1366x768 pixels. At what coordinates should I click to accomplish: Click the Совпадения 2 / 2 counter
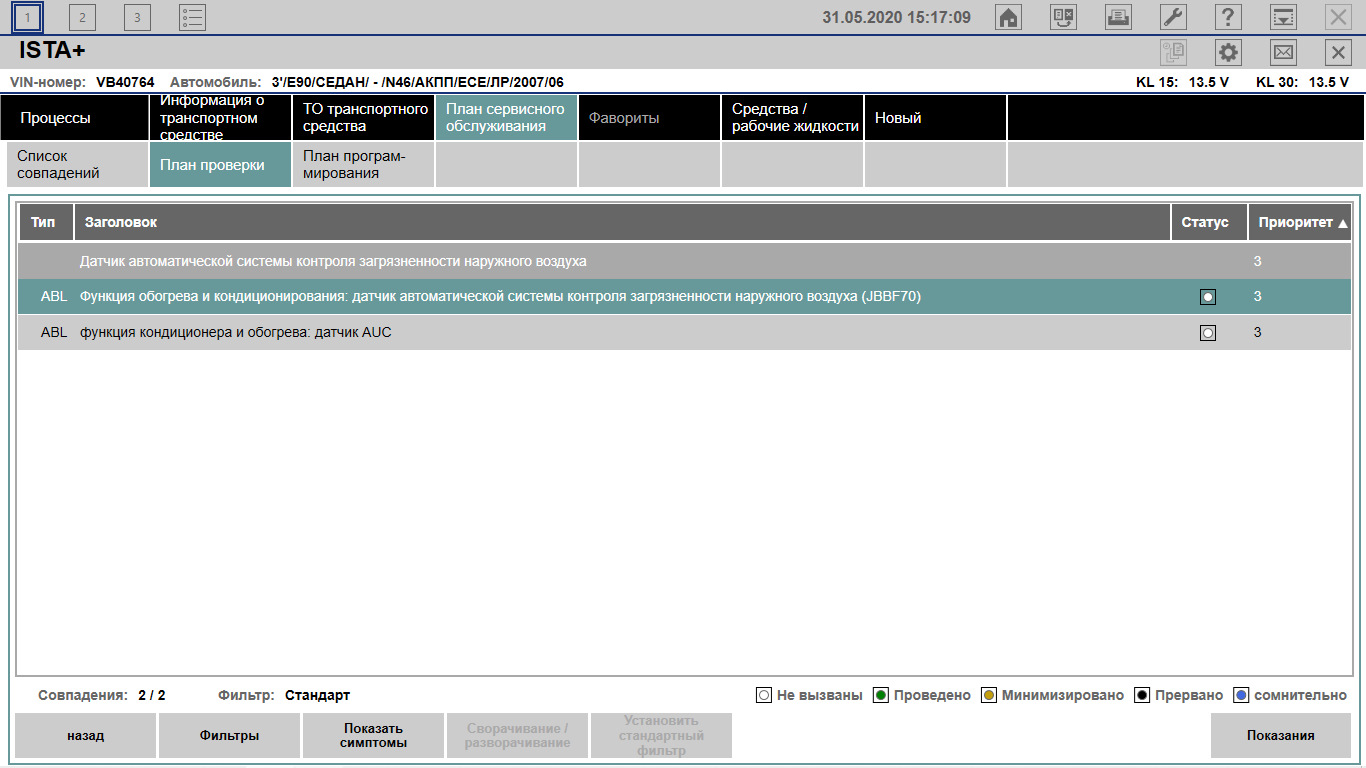pyautogui.click(x=152, y=695)
